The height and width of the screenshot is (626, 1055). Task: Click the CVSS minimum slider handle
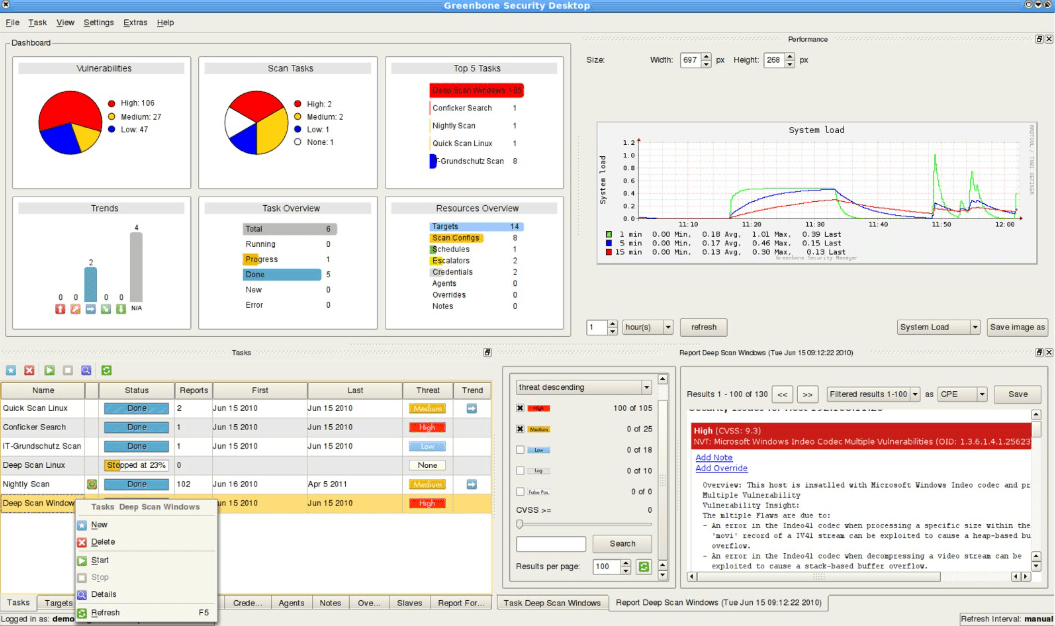pyautogui.click(x=519, y=524)
